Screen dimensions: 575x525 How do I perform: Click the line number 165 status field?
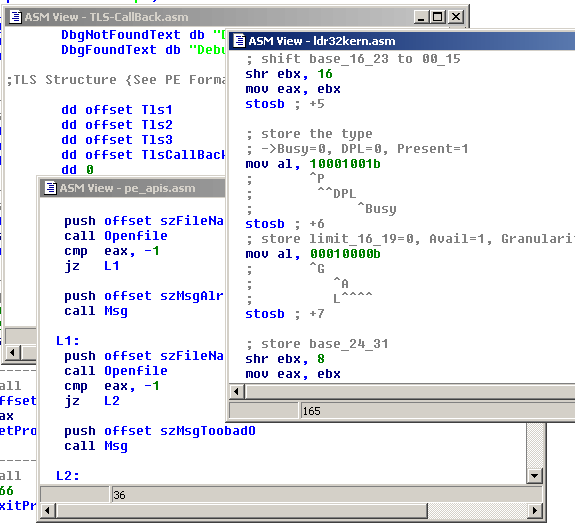[437, 411]
